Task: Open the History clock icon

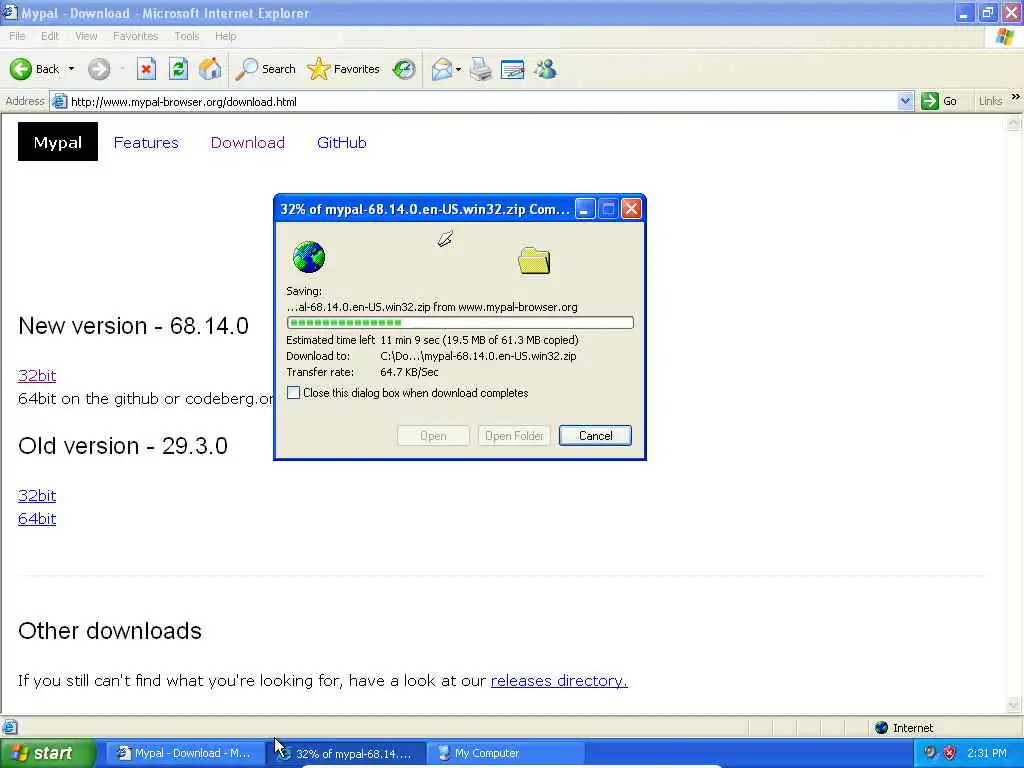Action: 404,69
